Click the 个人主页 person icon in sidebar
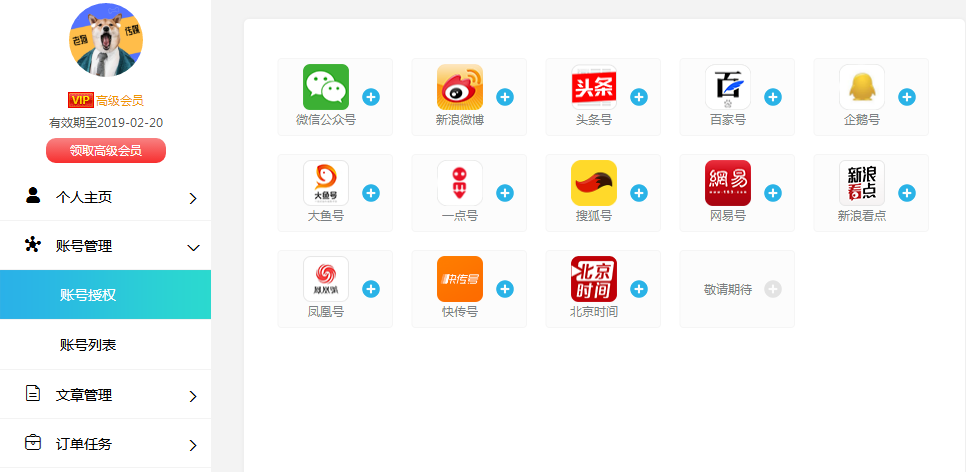 tap(33, 195)
